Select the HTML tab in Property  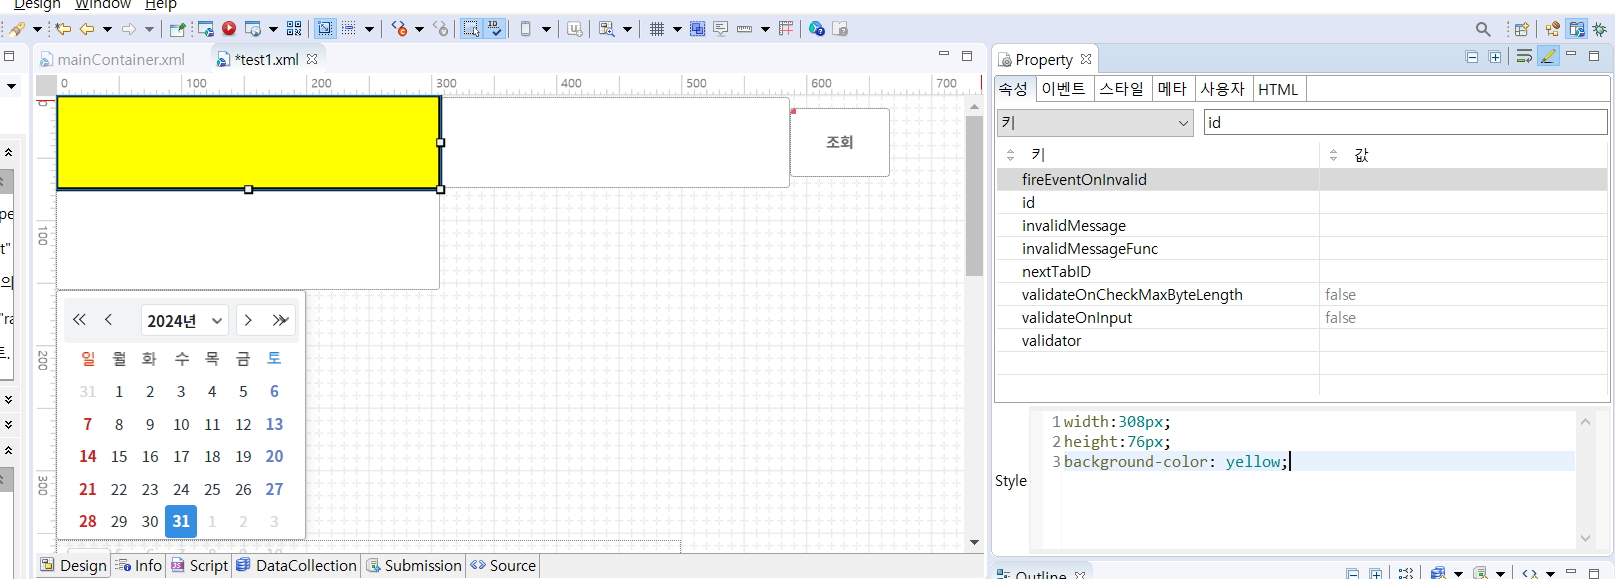(x=1278, y=89)
